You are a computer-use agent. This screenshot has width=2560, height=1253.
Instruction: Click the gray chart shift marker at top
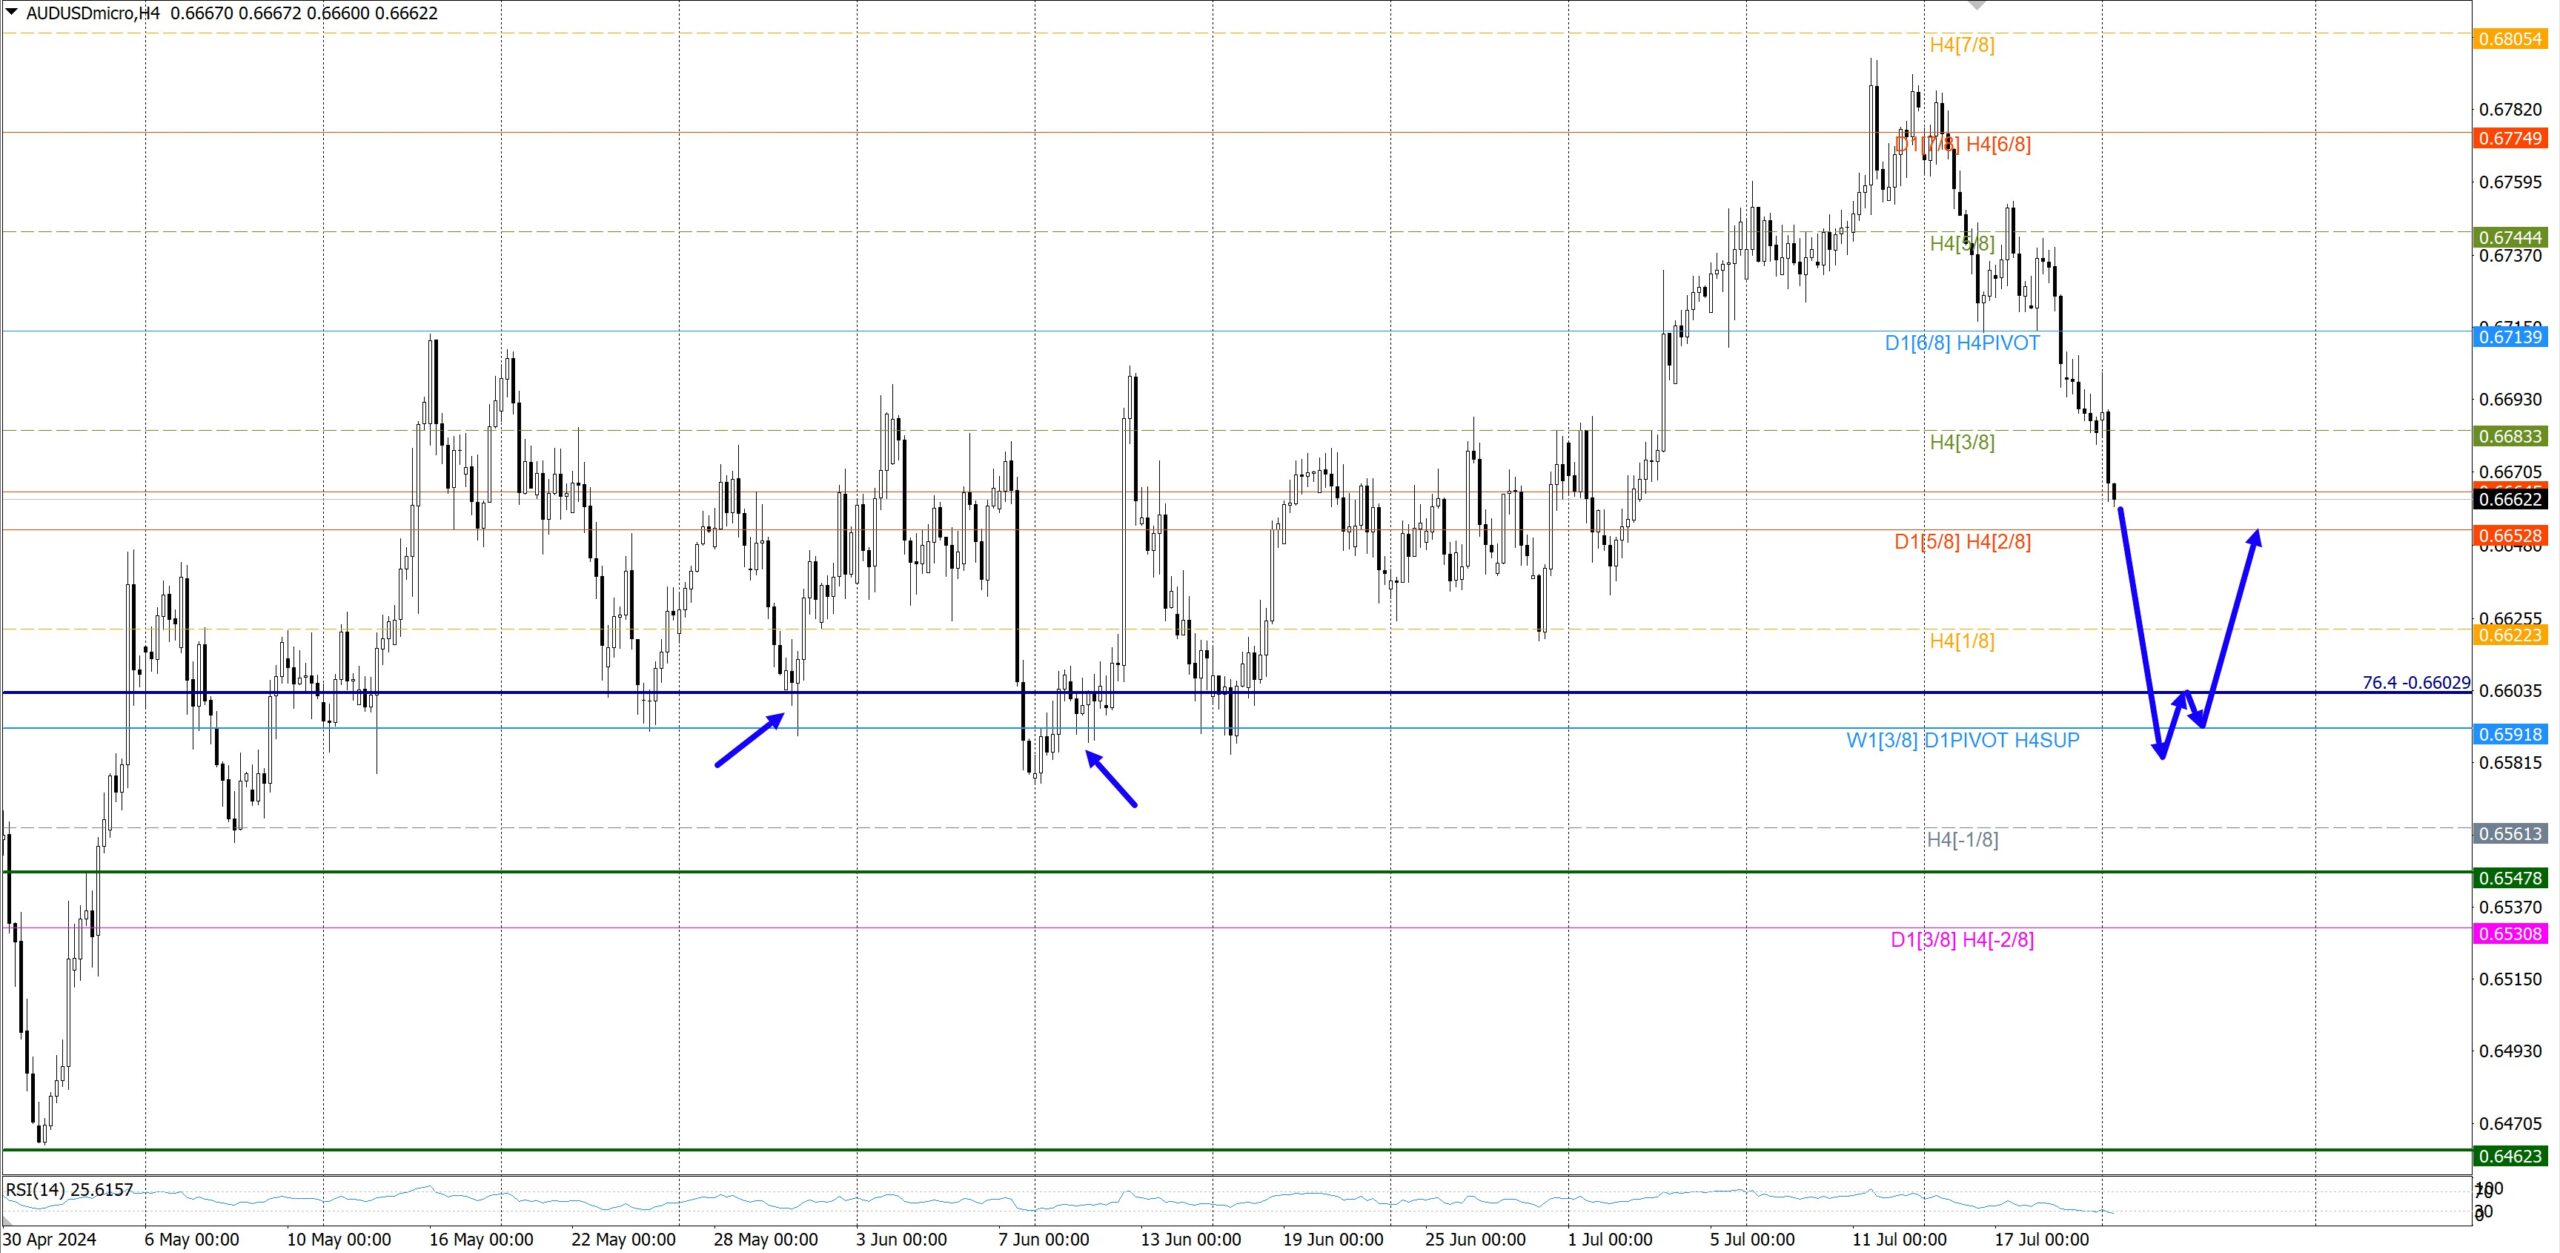click(x=1977, y=5)
